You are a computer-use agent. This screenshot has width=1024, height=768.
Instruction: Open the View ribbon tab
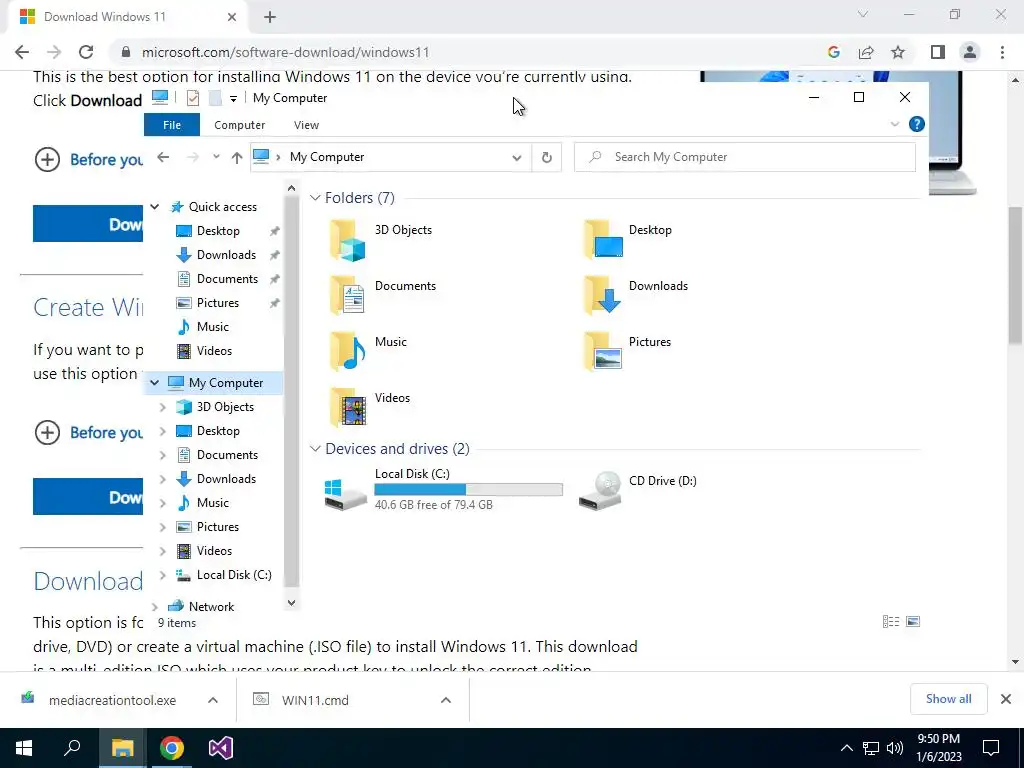(306, 125)
